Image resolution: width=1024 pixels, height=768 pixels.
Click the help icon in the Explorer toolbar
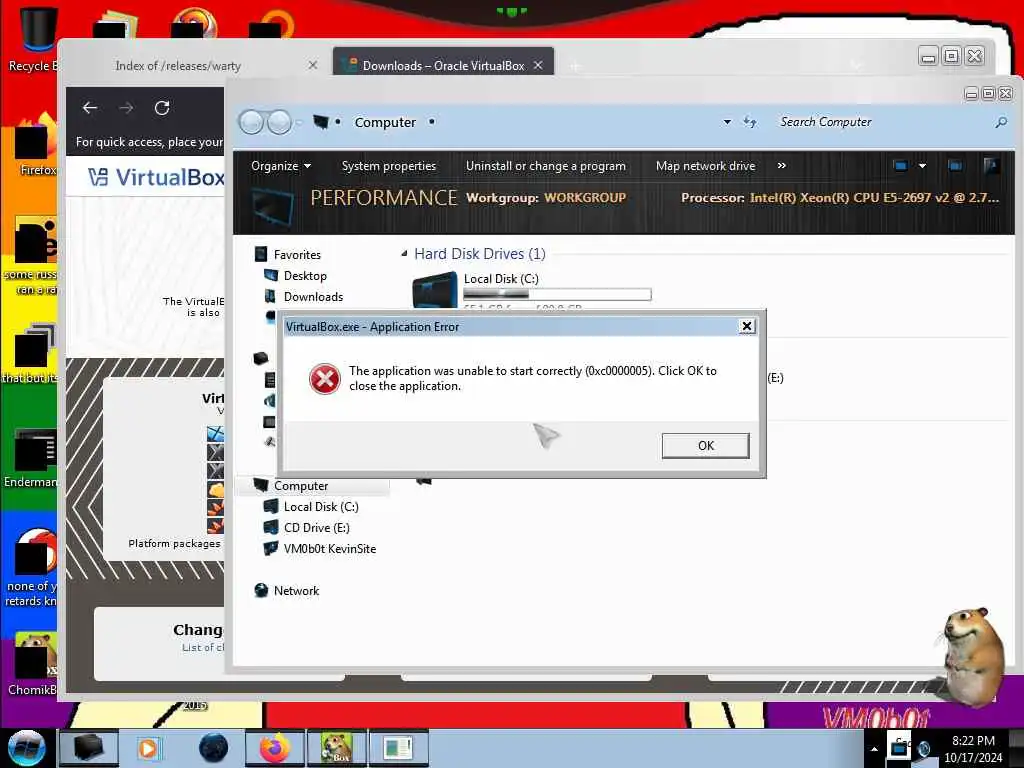(991, 166)
